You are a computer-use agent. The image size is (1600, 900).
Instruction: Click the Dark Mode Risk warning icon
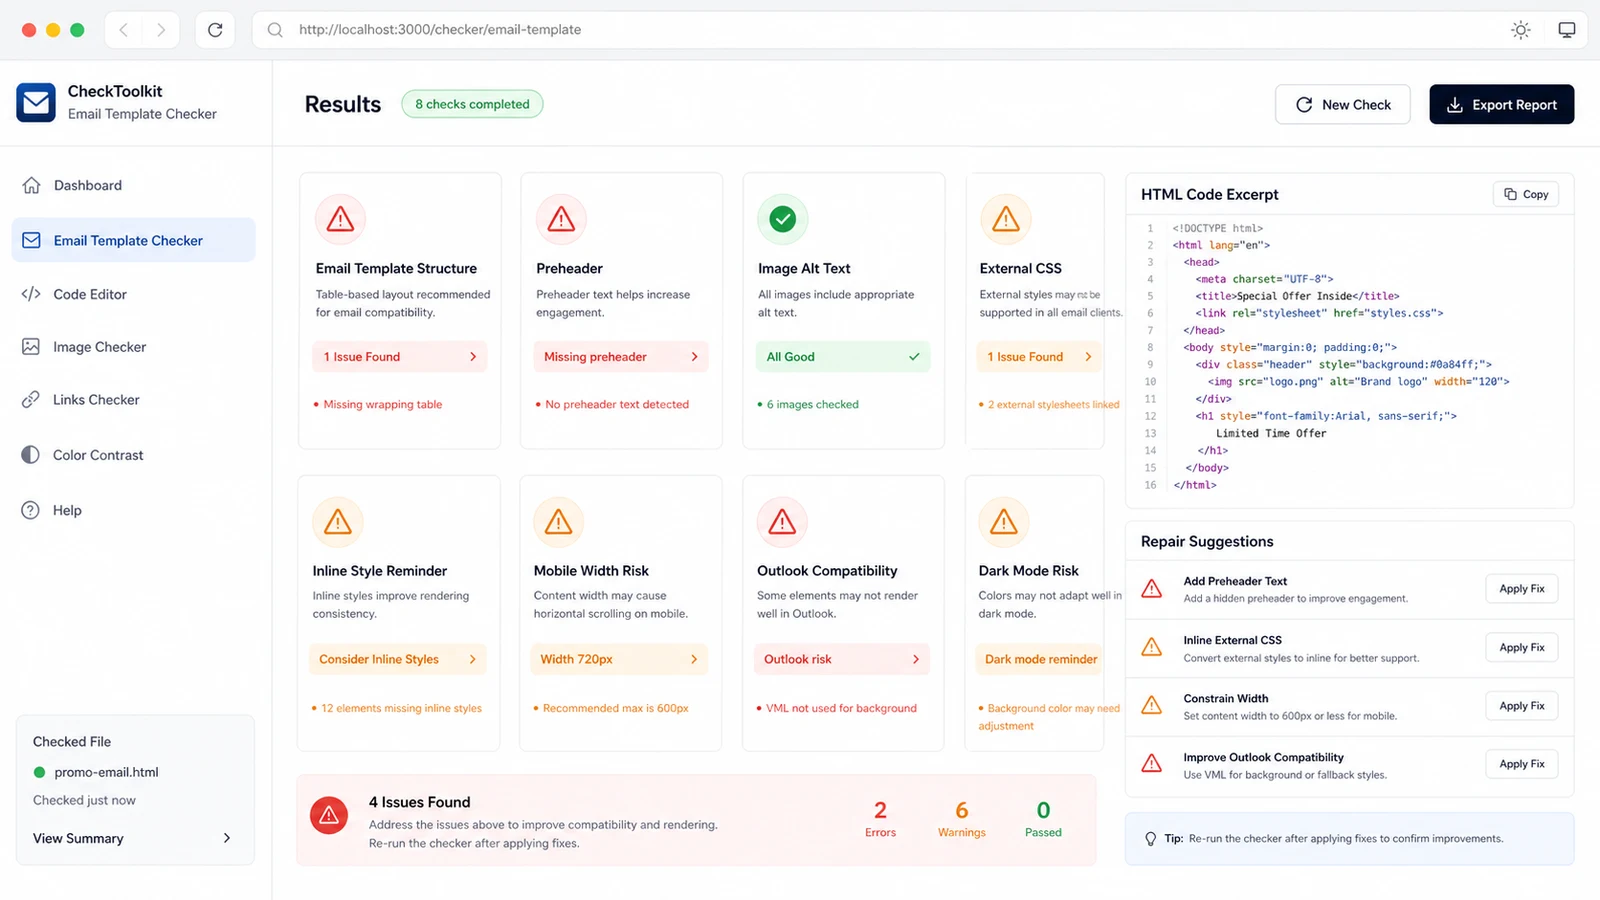(x=1004, y=521)
